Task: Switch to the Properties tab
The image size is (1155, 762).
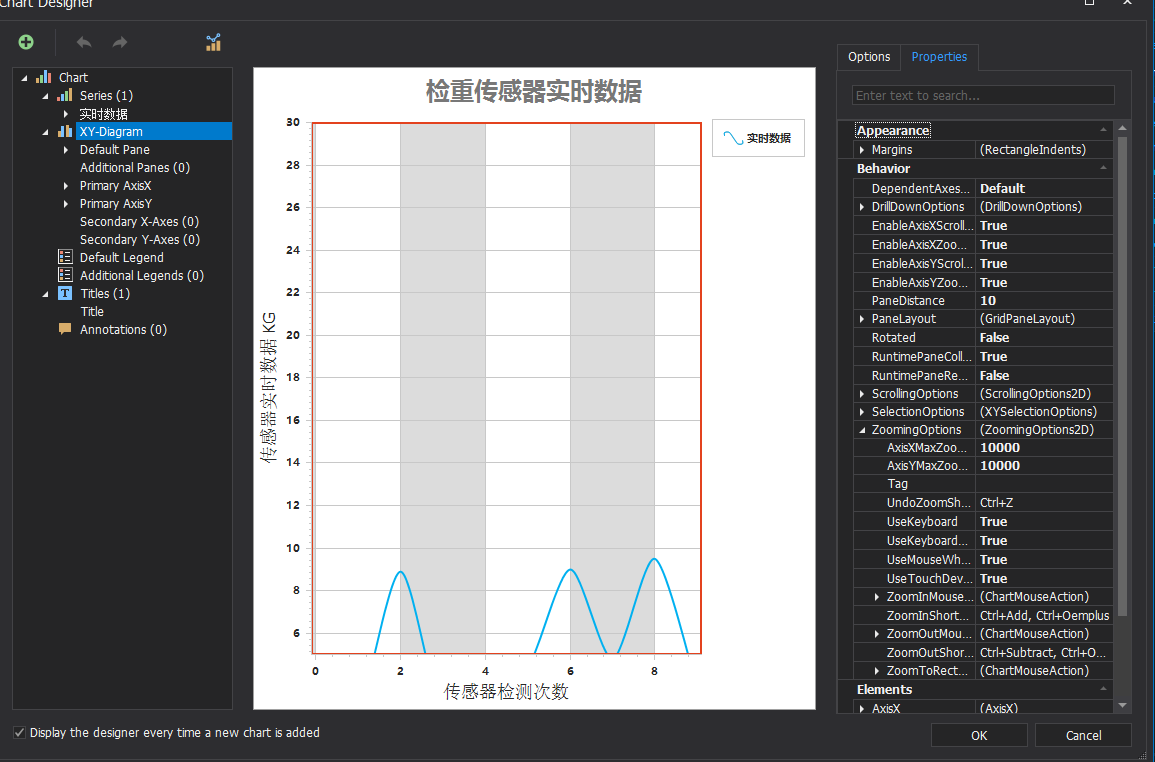Action: coord(939,57)
